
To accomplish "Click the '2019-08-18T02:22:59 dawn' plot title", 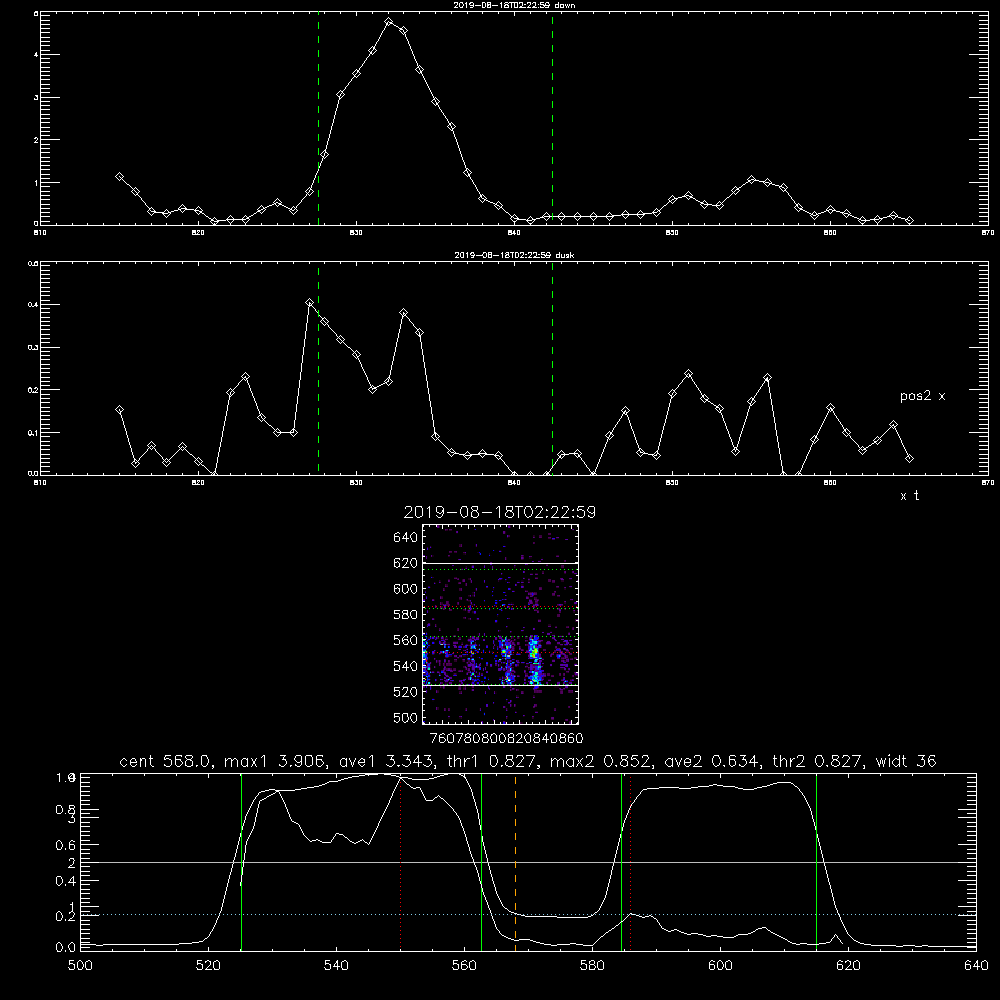I will click(515, 5).
